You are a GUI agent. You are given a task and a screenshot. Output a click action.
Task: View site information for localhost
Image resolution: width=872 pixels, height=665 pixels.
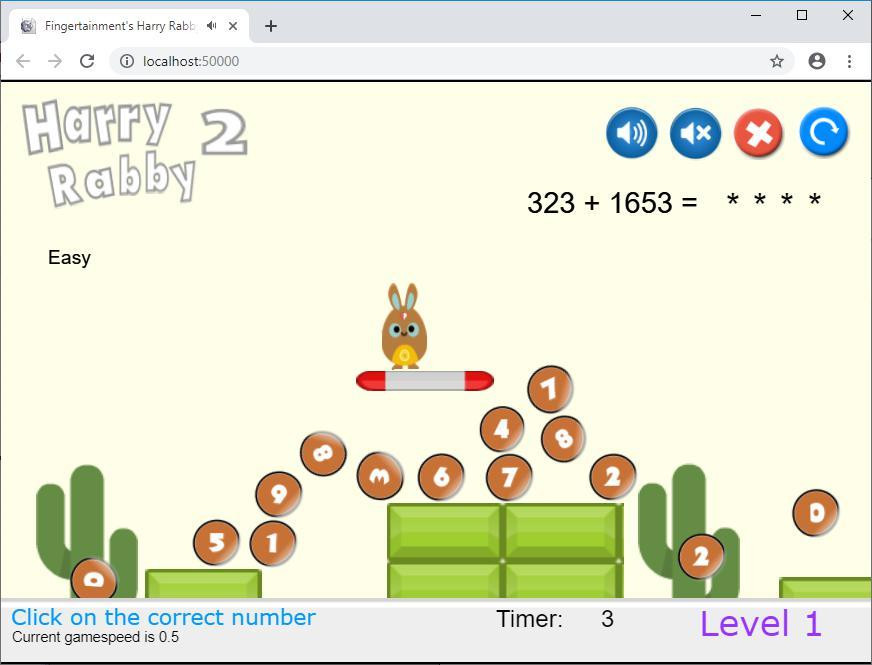(127, 61)
